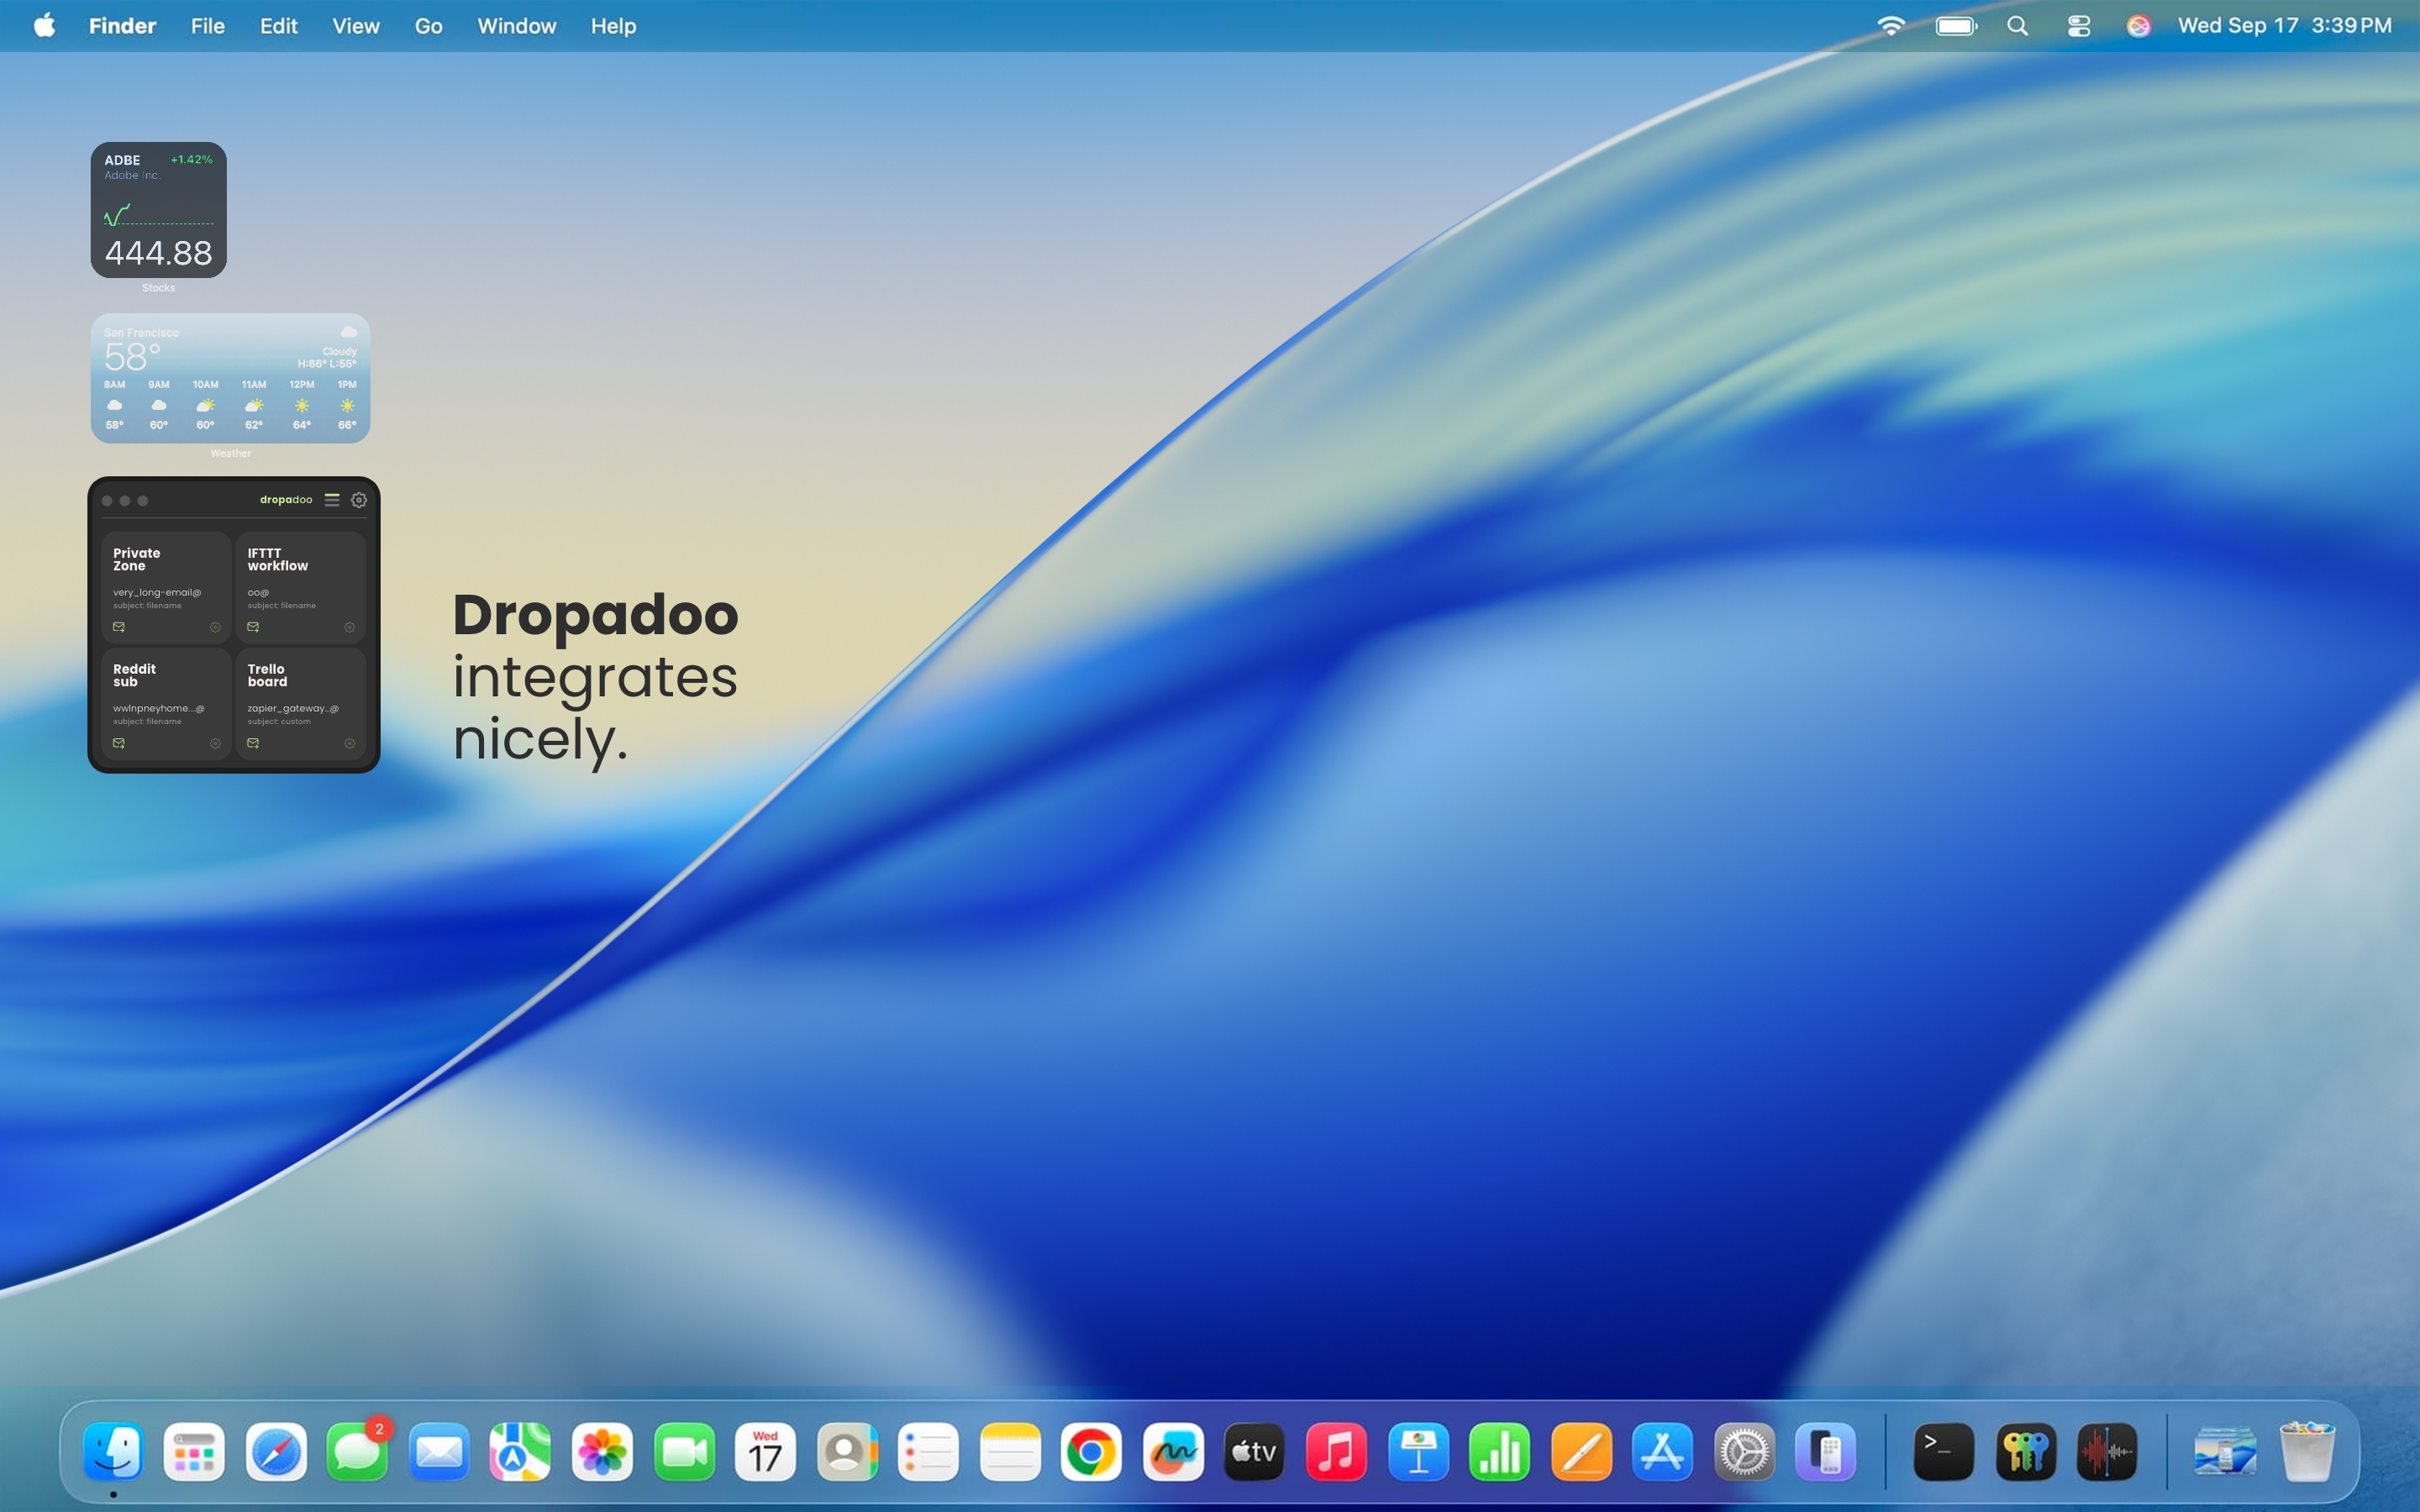Image resolution: width=2420 pixels, height=1512 pixels.
Task: Open settings for the Reddit sub card
Action: 217,743
